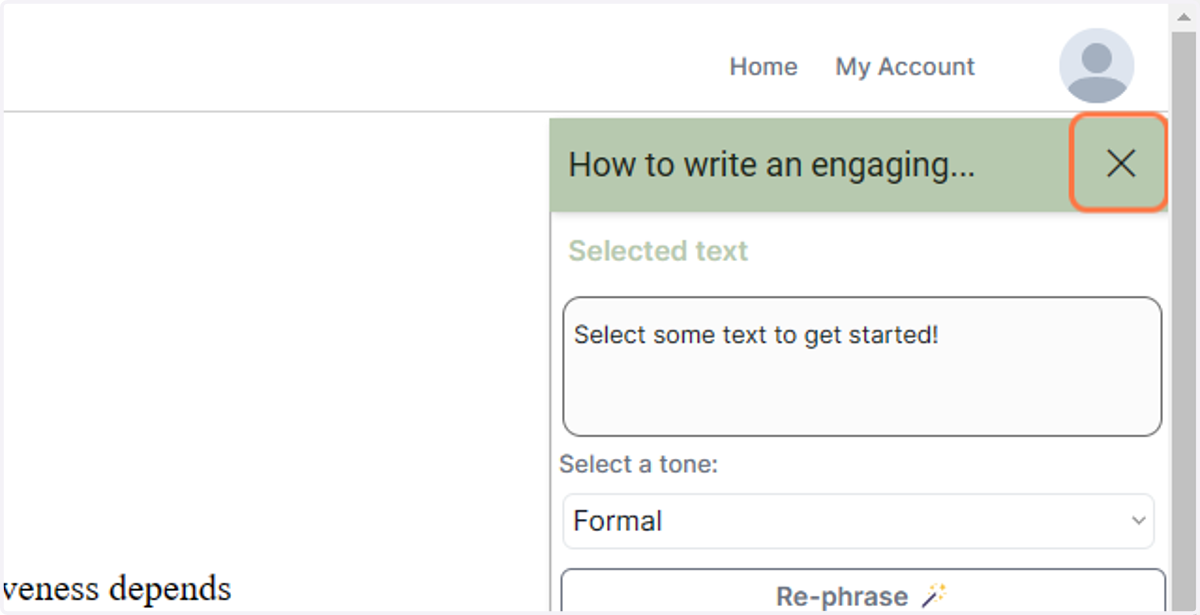Go to the Home page

coord(763,67)
